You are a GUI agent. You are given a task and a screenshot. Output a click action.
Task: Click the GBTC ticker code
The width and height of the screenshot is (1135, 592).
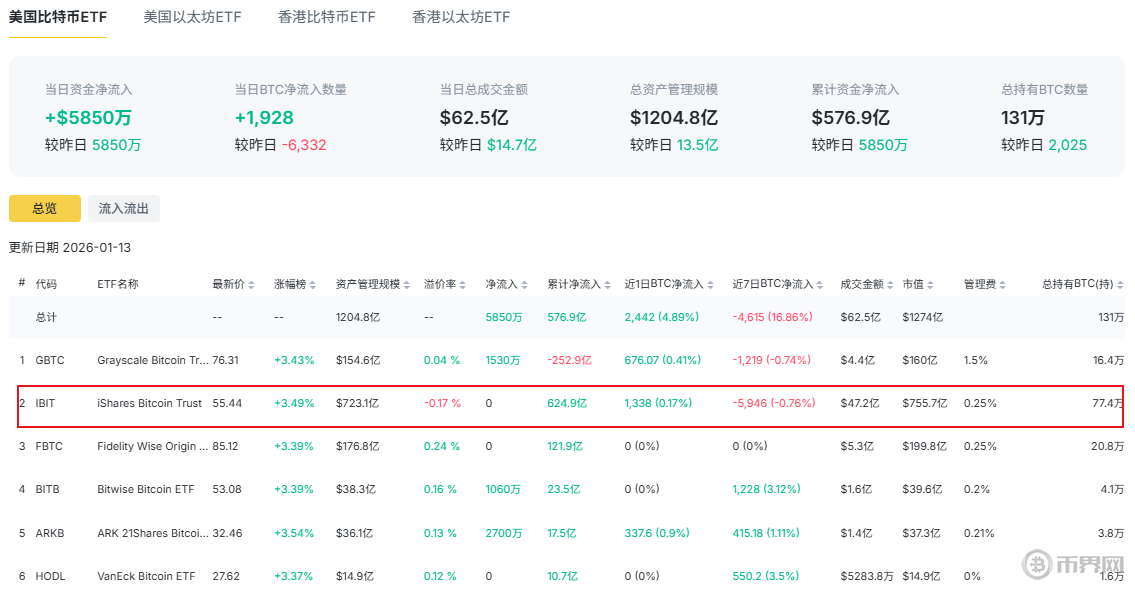(50, 360)
